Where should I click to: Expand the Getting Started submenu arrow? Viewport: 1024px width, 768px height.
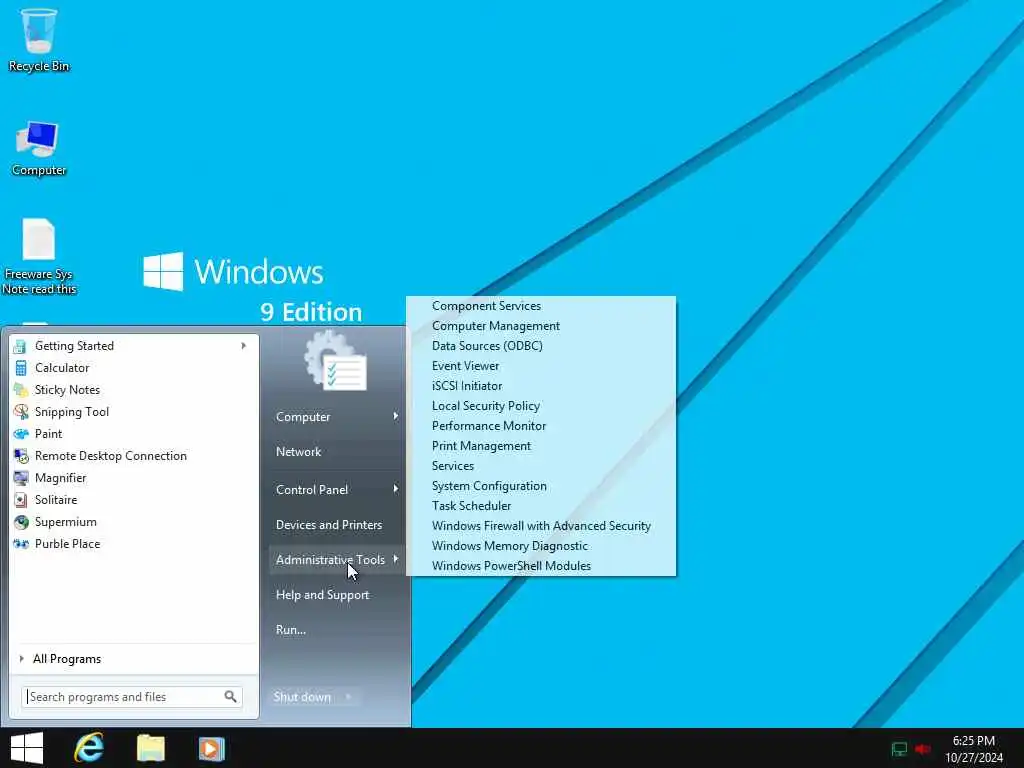[x=244, y=345]
